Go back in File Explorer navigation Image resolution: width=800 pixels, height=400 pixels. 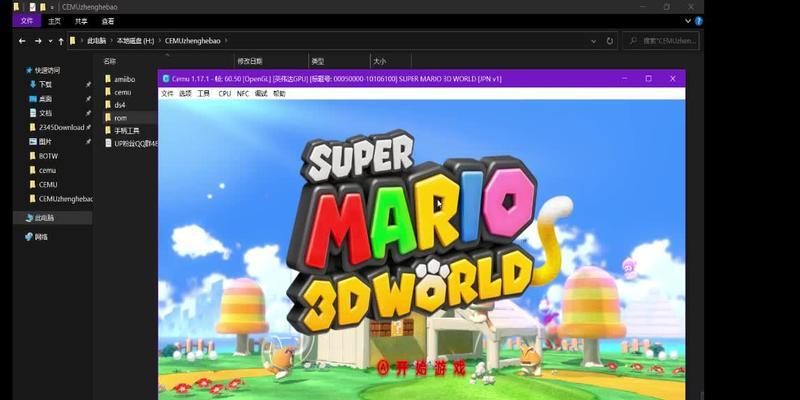pos(22,41)
